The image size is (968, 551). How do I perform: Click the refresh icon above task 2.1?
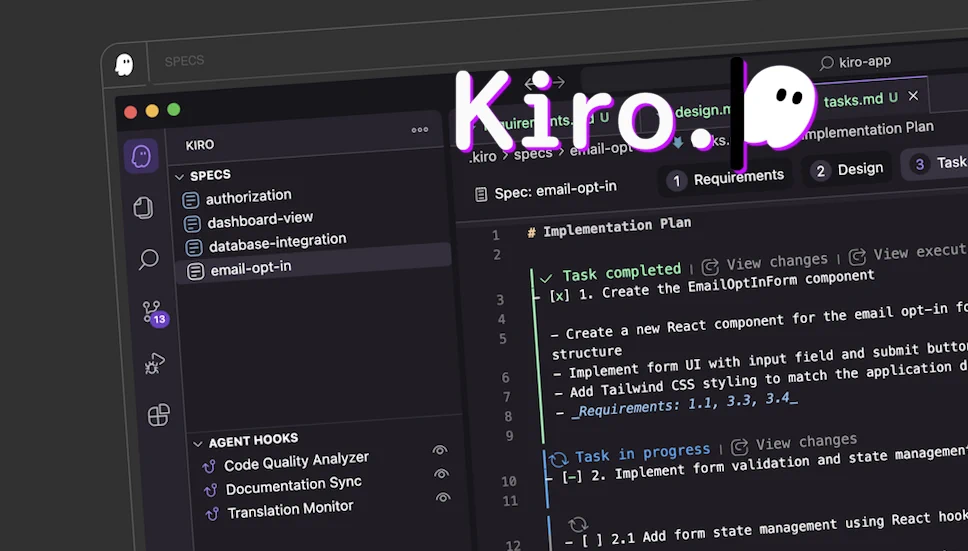tap(578, 524)
